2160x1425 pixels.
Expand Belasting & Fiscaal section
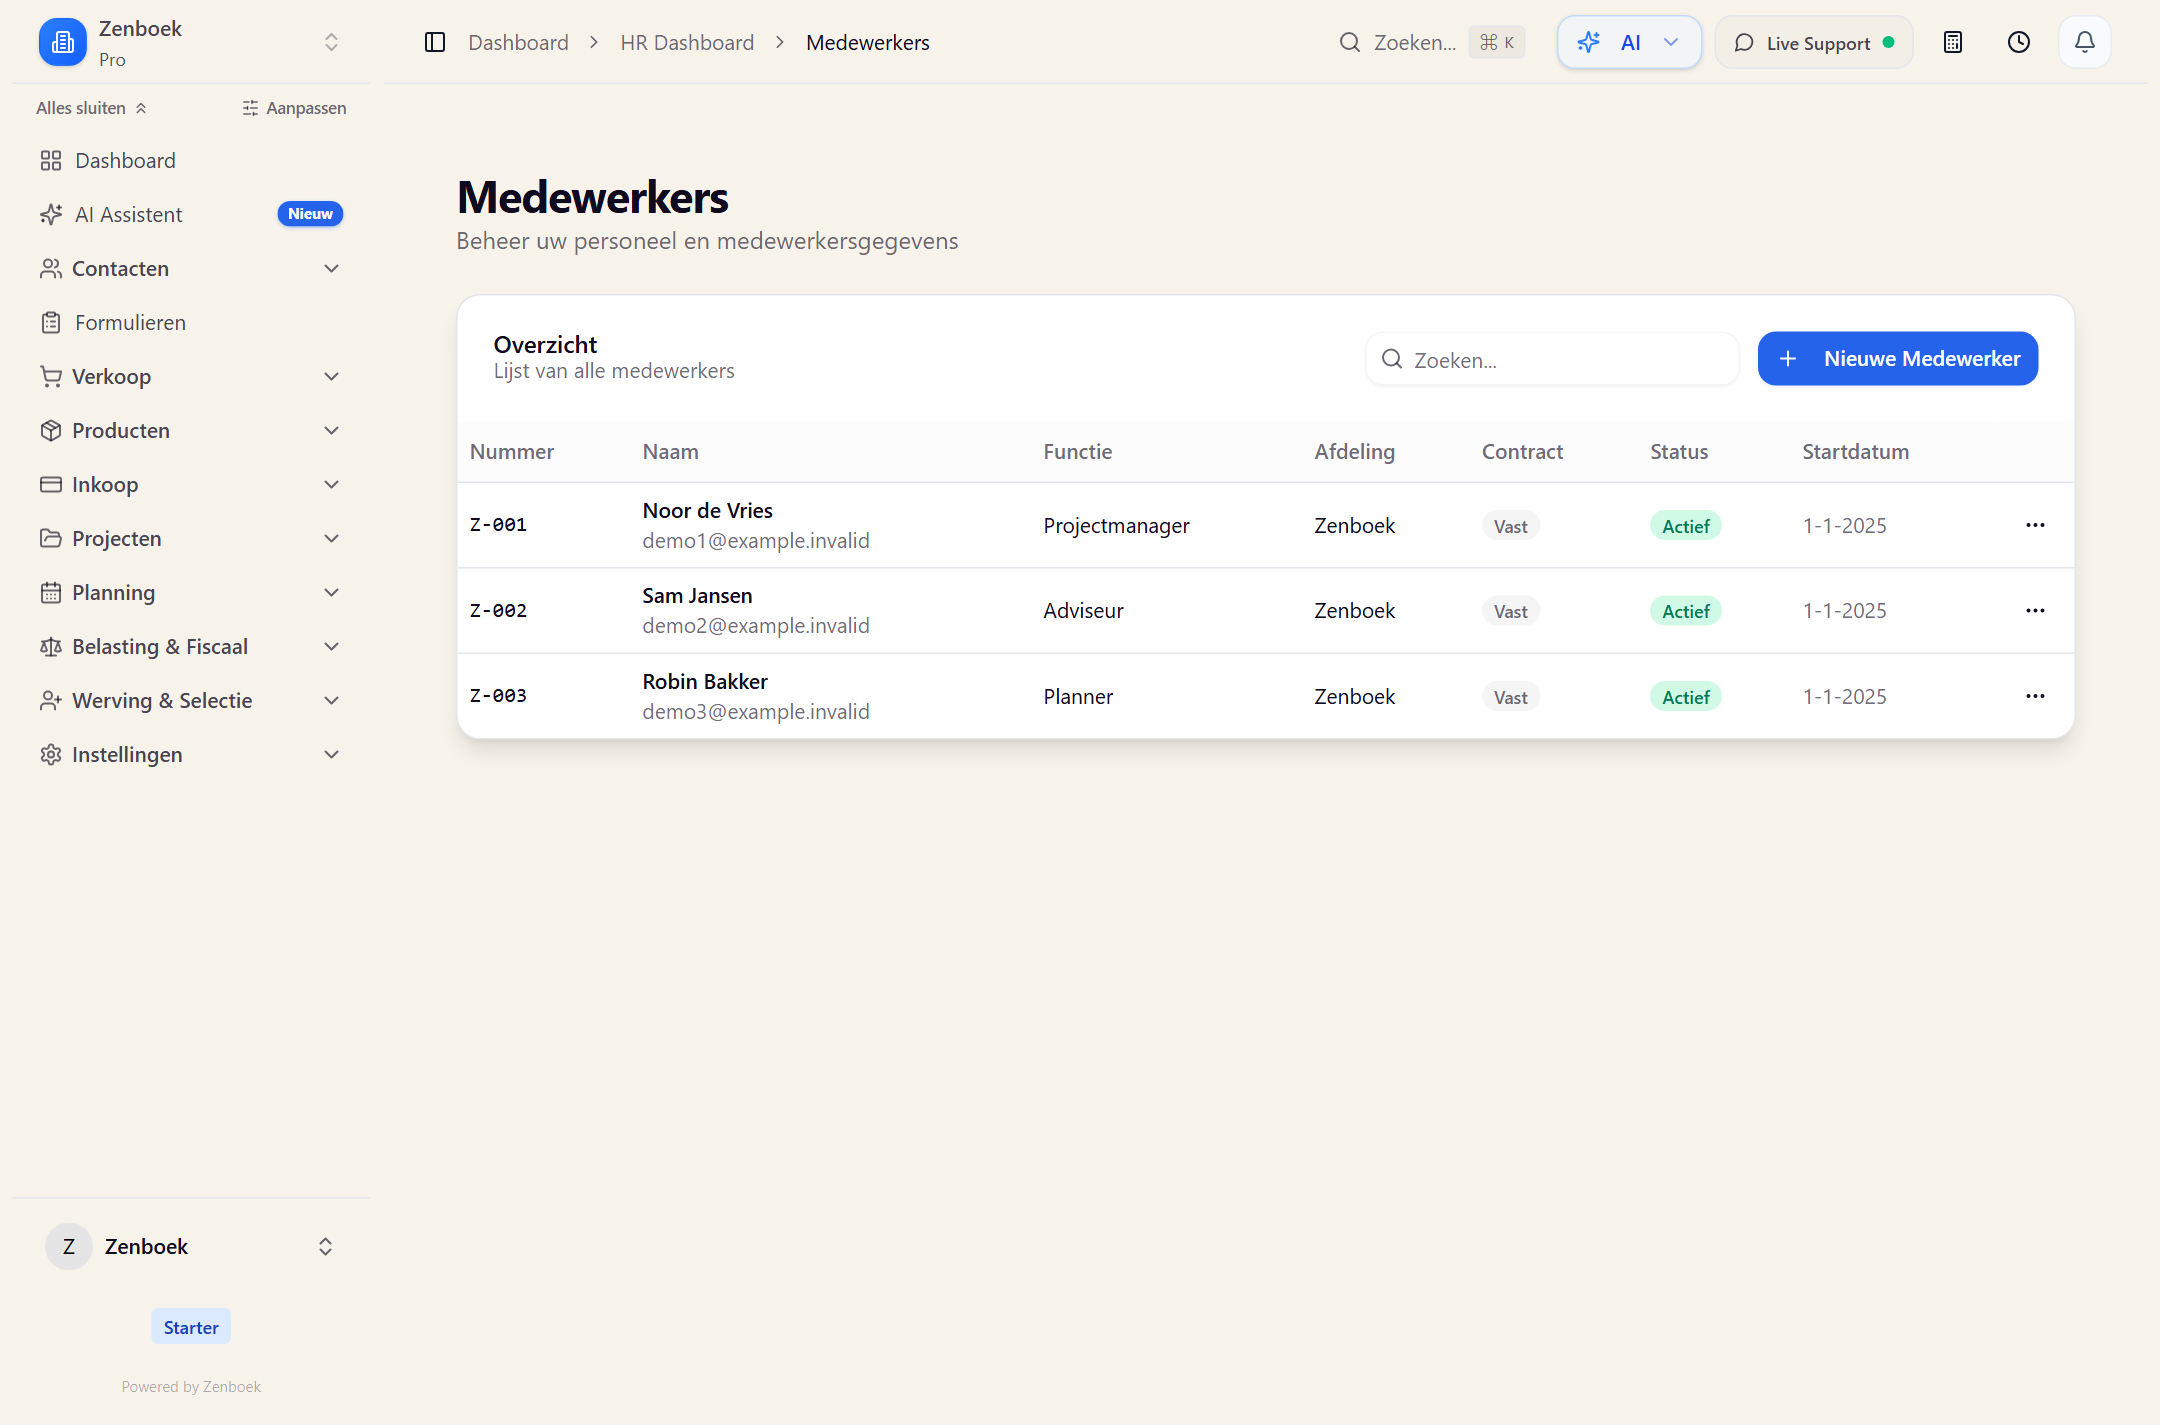tap(190, 646)
